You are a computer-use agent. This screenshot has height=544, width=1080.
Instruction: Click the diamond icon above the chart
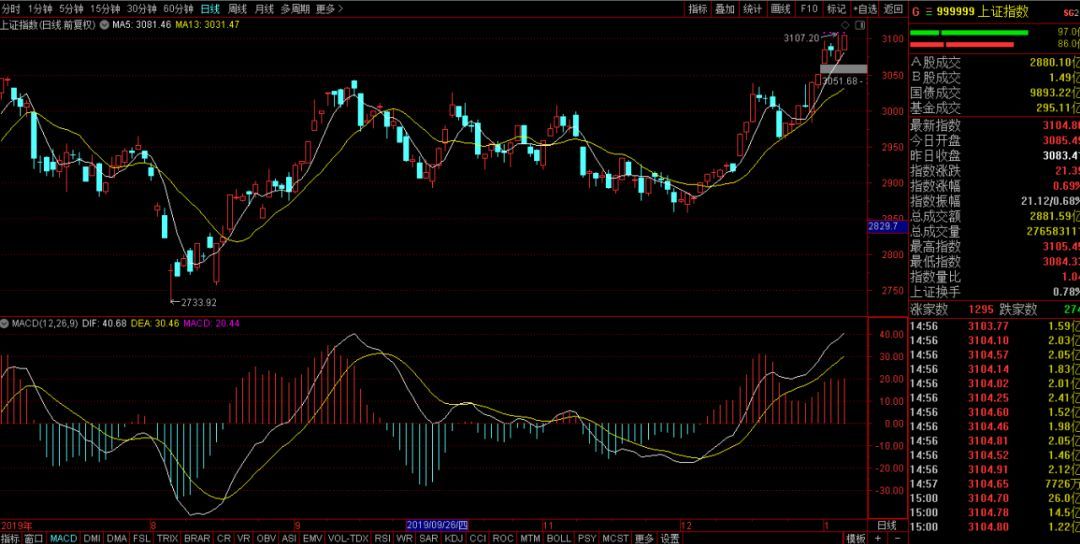[845, 24]
